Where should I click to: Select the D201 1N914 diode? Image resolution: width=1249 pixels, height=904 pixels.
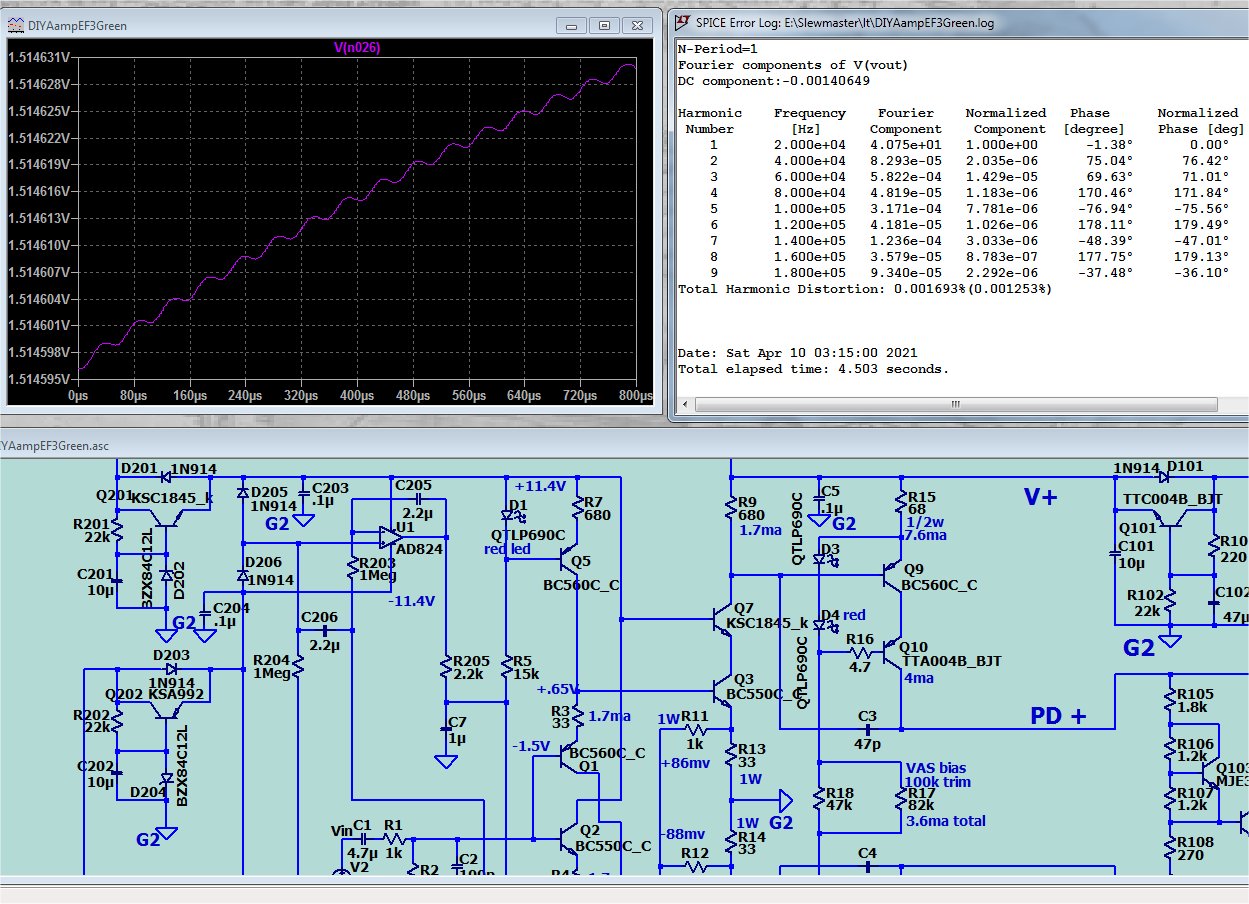click(166, 476)
